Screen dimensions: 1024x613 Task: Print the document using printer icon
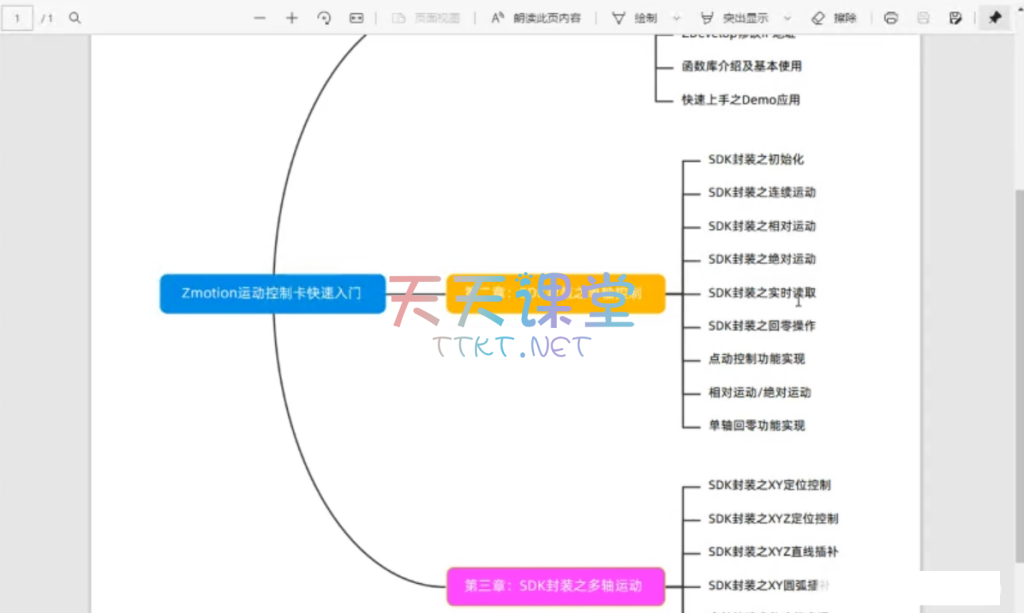point(891,18)
